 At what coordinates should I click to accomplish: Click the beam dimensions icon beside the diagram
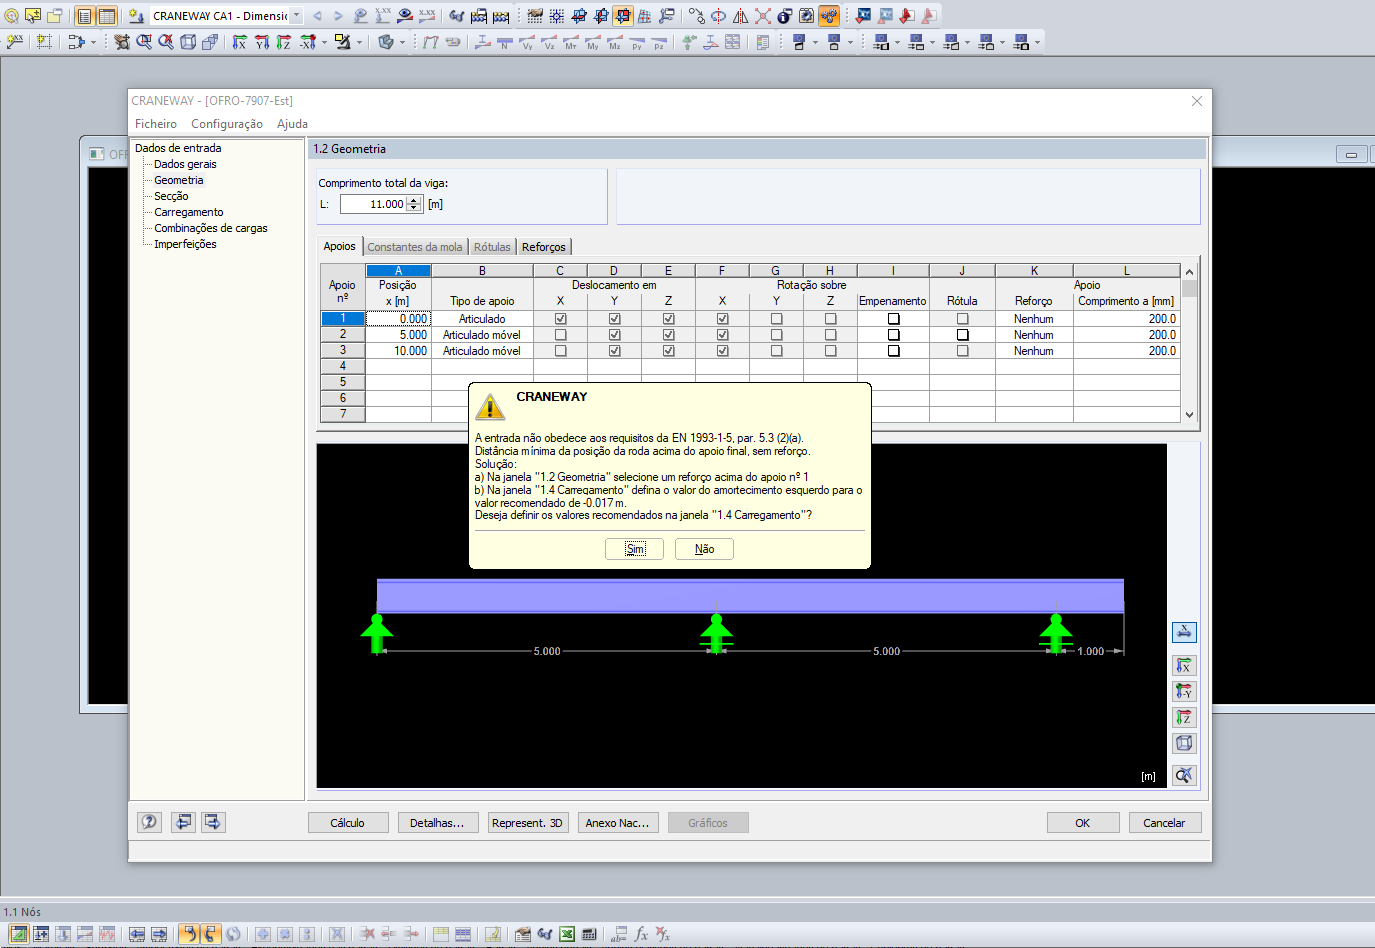coord(1184,632)
